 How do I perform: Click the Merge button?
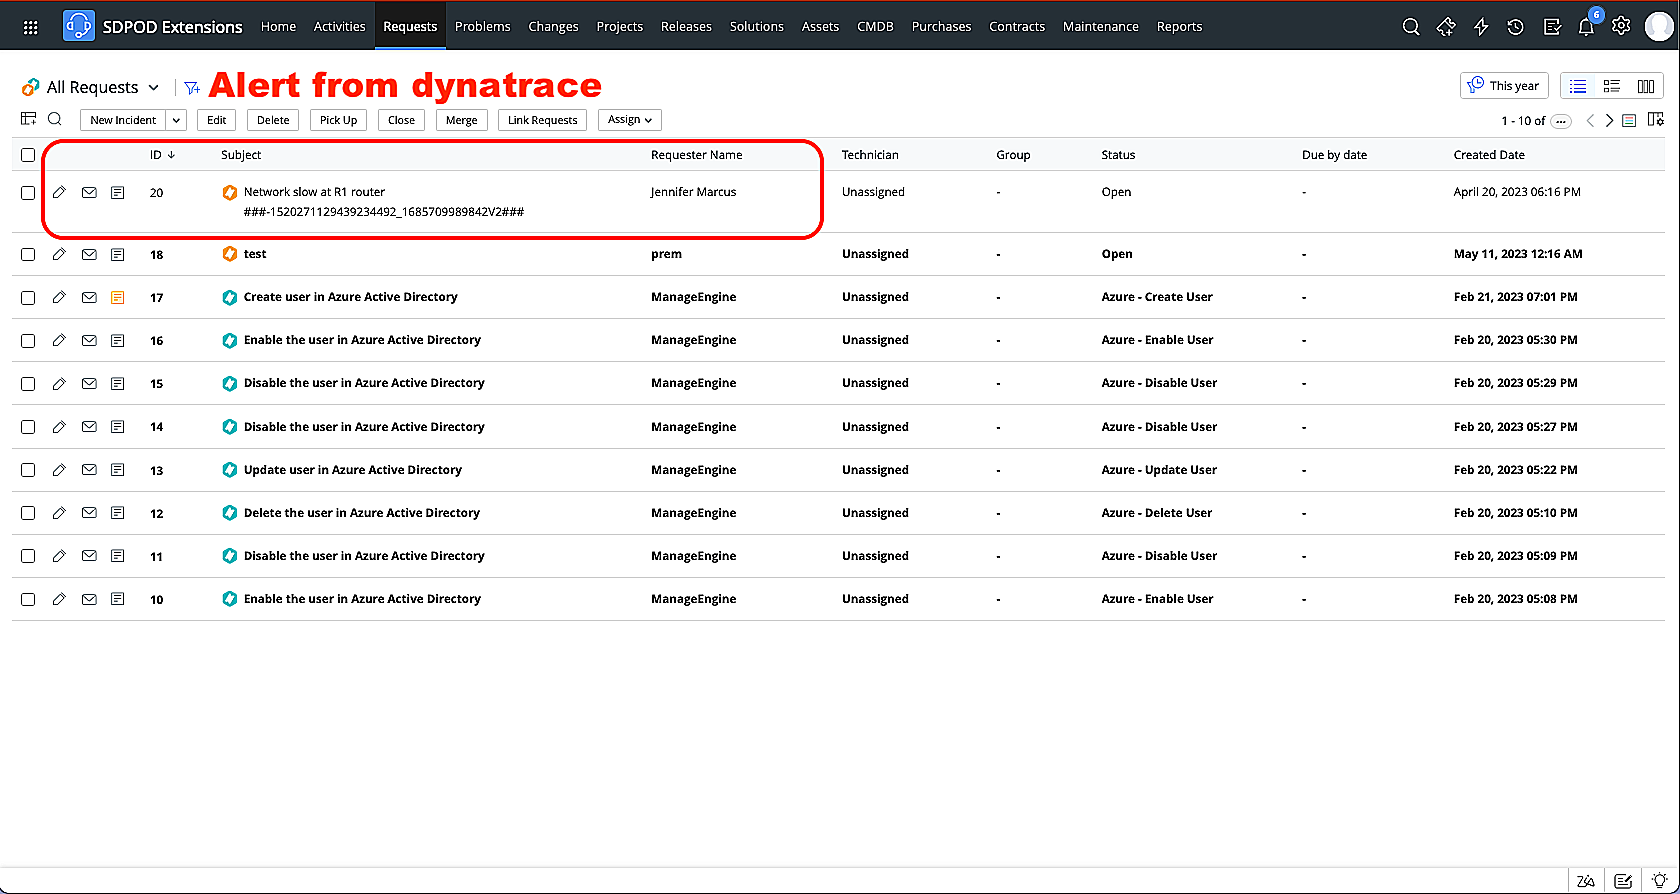461,120
